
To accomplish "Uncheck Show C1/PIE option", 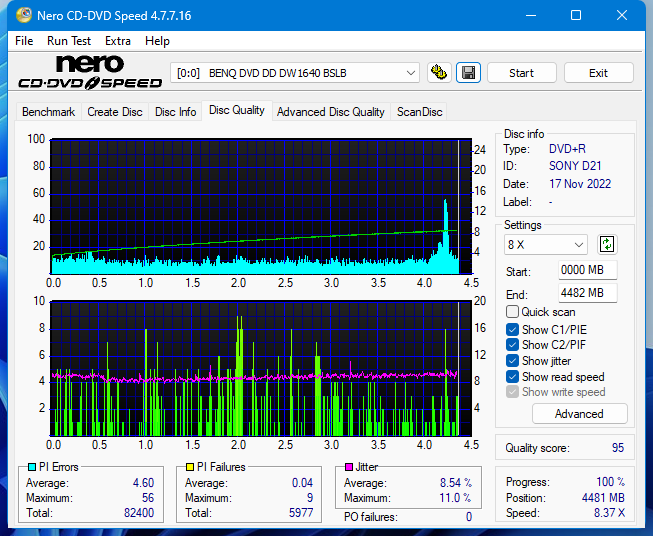I will (512, 330).
